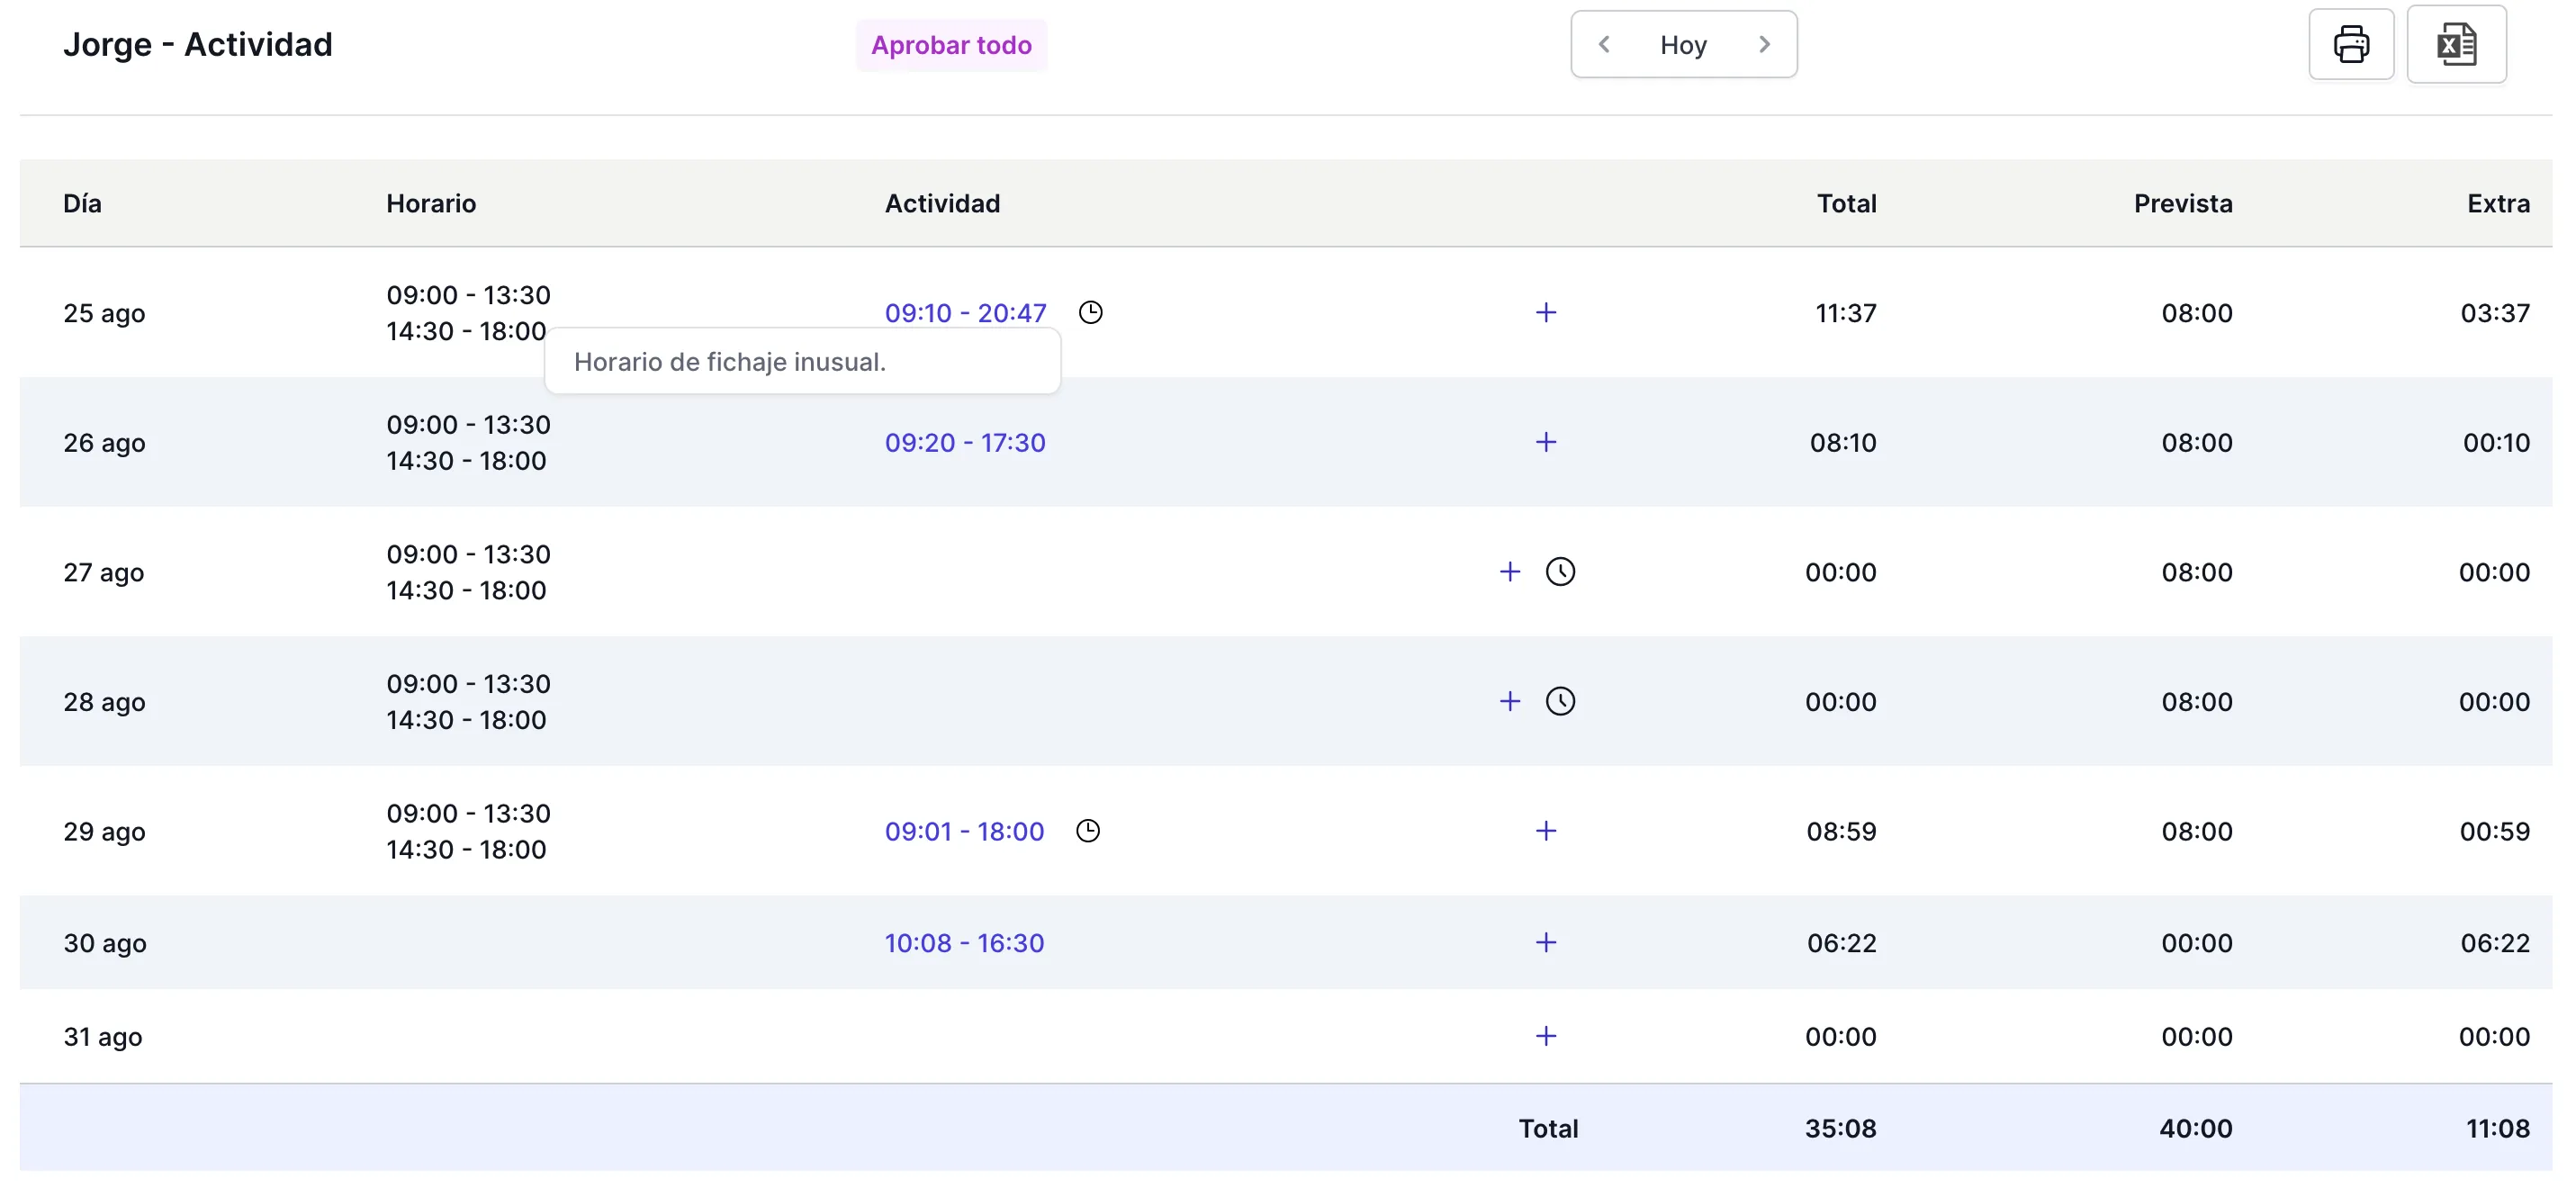The width and height of the screenshot is (2576, 1188).
Task: Jump to today with Hoy button
Action: tap(1683, 45)
